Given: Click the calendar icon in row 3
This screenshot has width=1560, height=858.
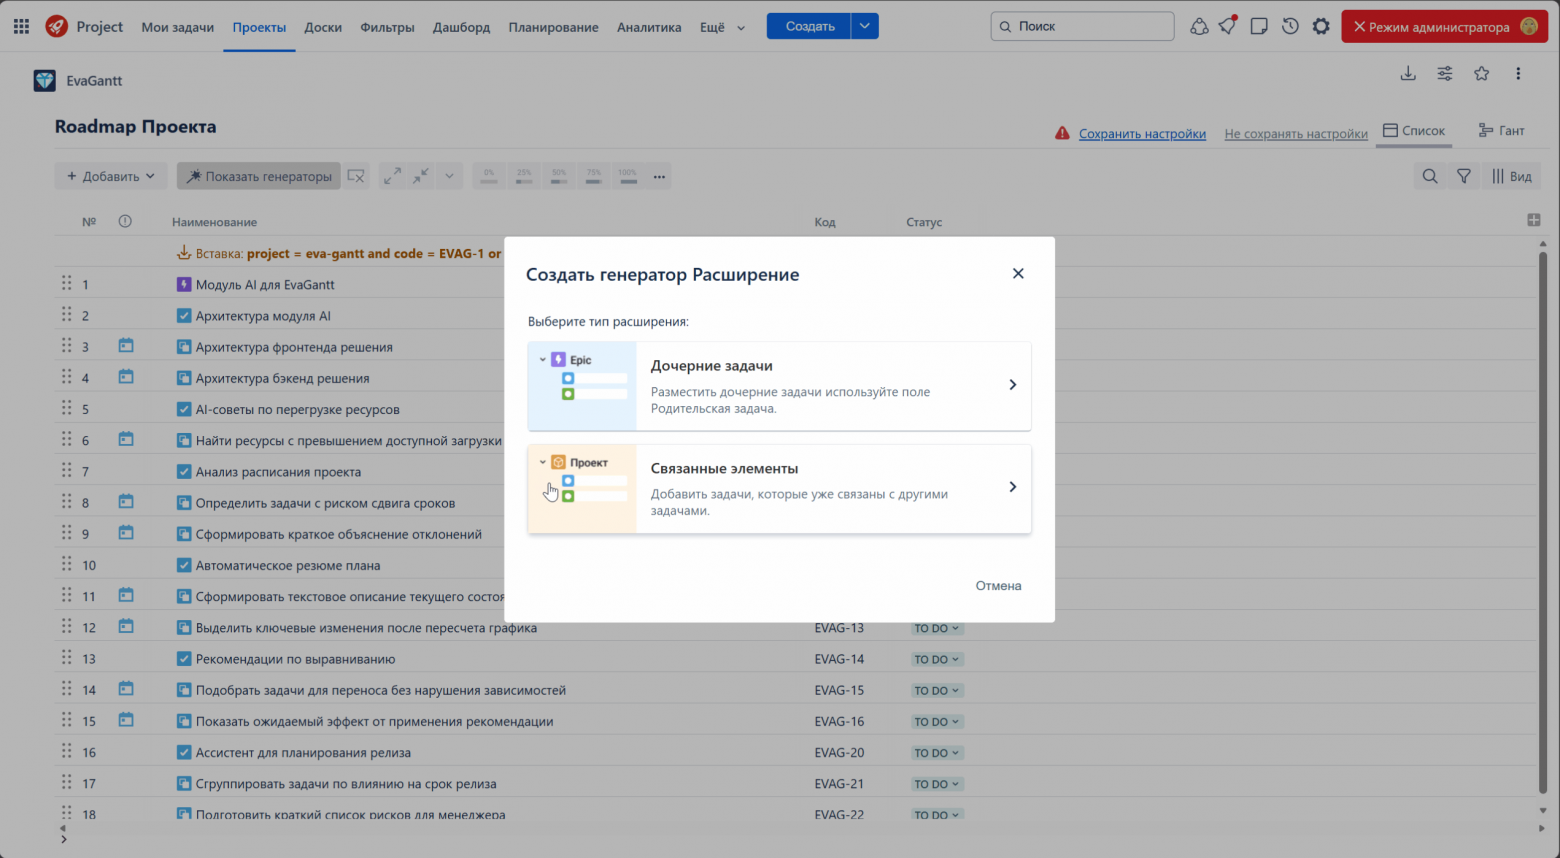Looking at the screenshot, I should [126, 346].
